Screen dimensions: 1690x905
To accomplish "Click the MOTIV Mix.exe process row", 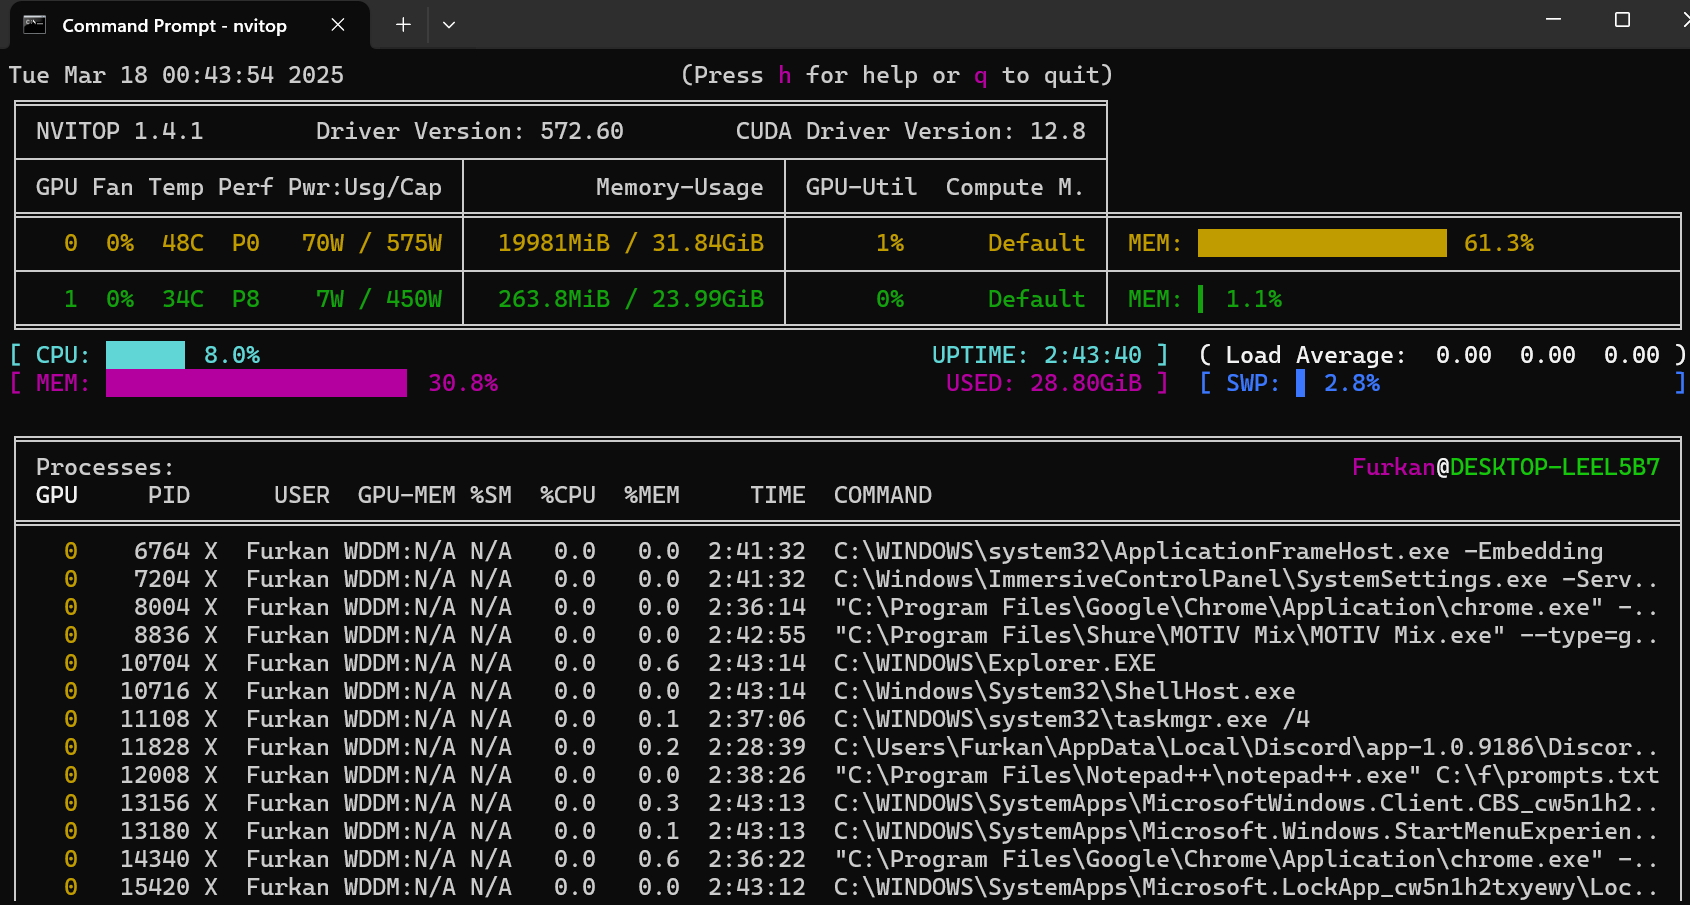I will click(x=1245, y=635).
